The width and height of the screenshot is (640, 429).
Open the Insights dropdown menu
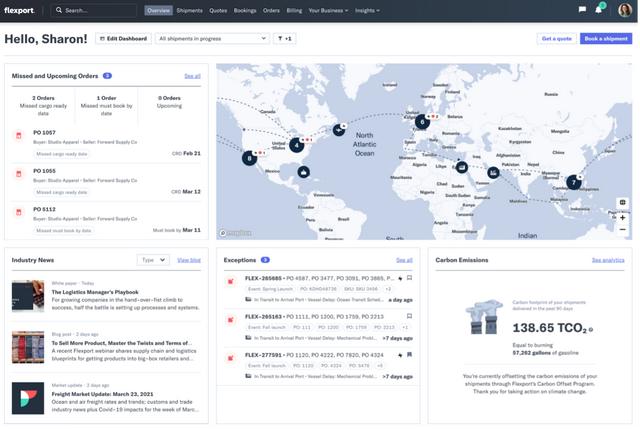[x=367, y=10]
